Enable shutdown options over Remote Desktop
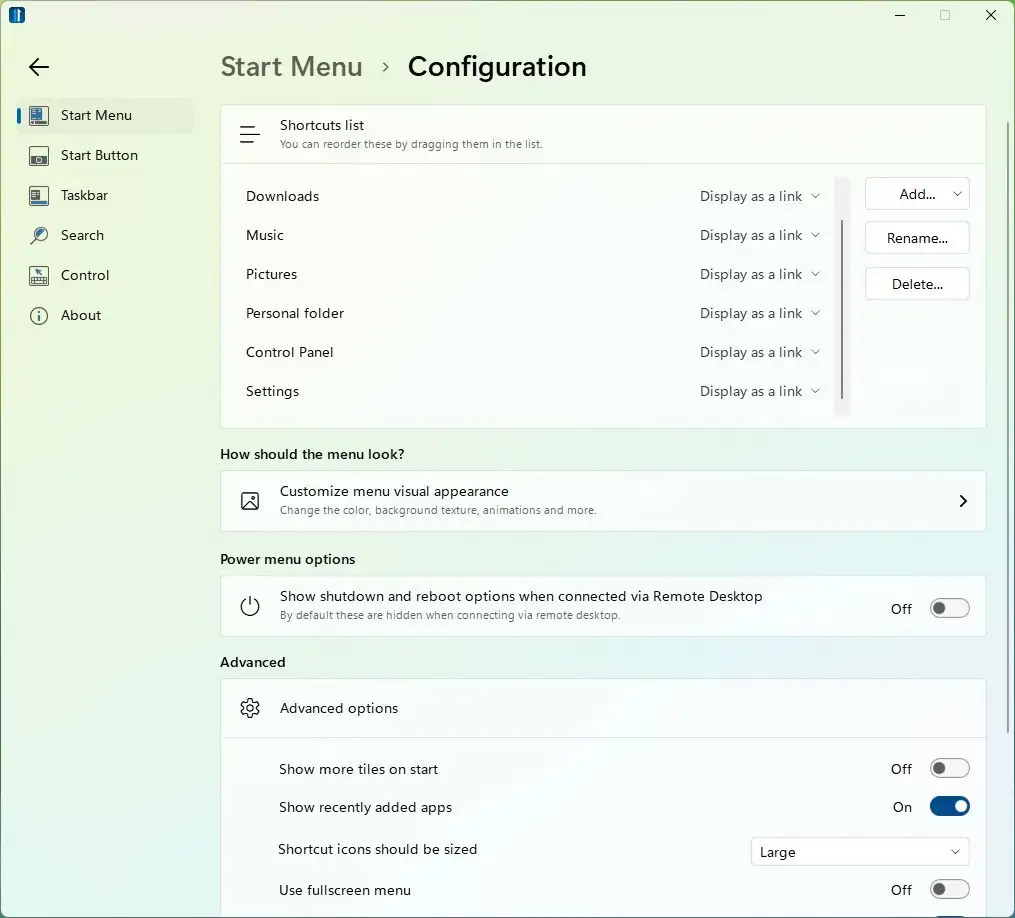Screen dimensions: 1015x918 [948, 607]
